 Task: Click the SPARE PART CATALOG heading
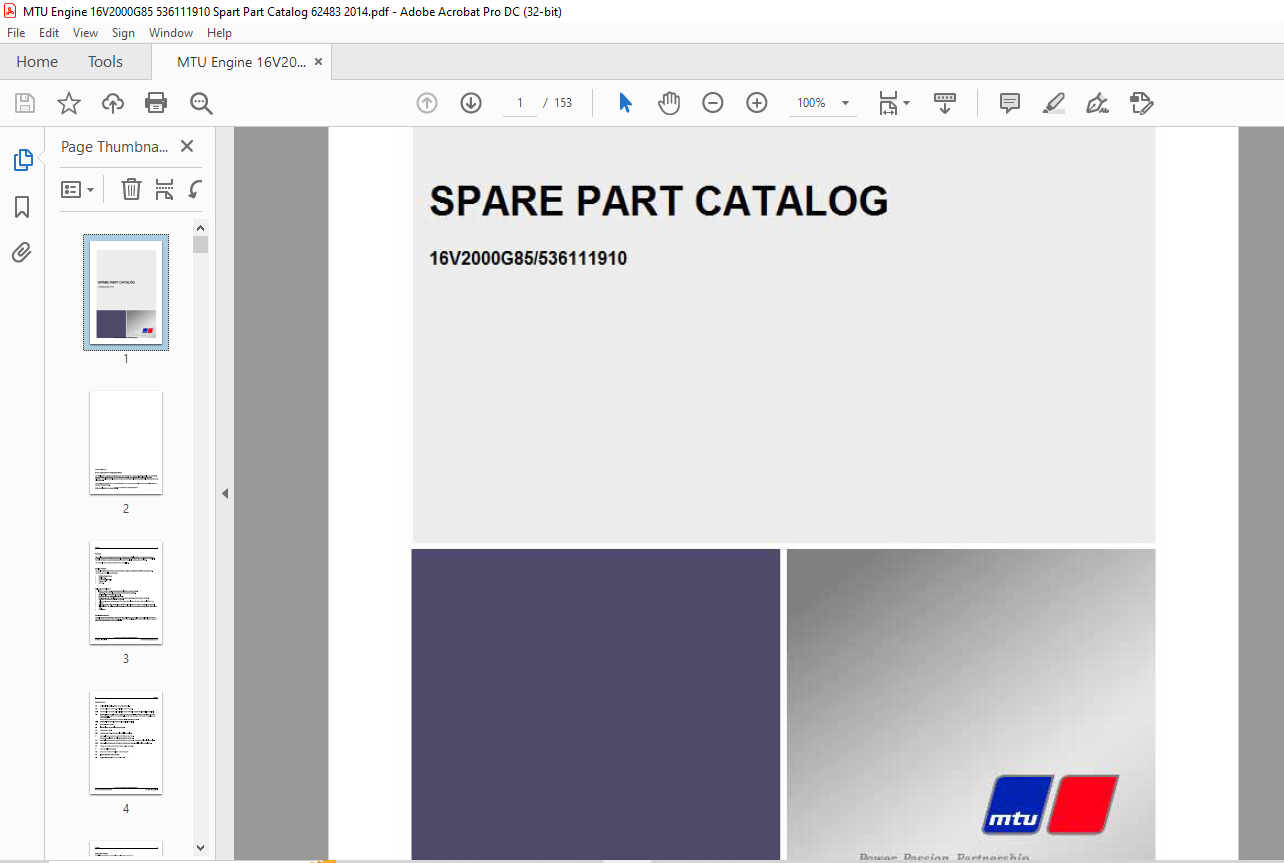pos(659,201)
